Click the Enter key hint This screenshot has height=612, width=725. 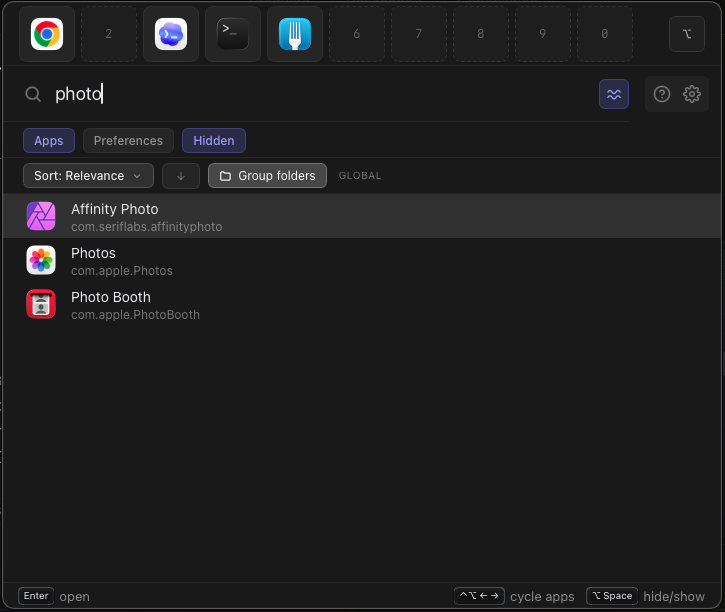[x=36, y=596]
